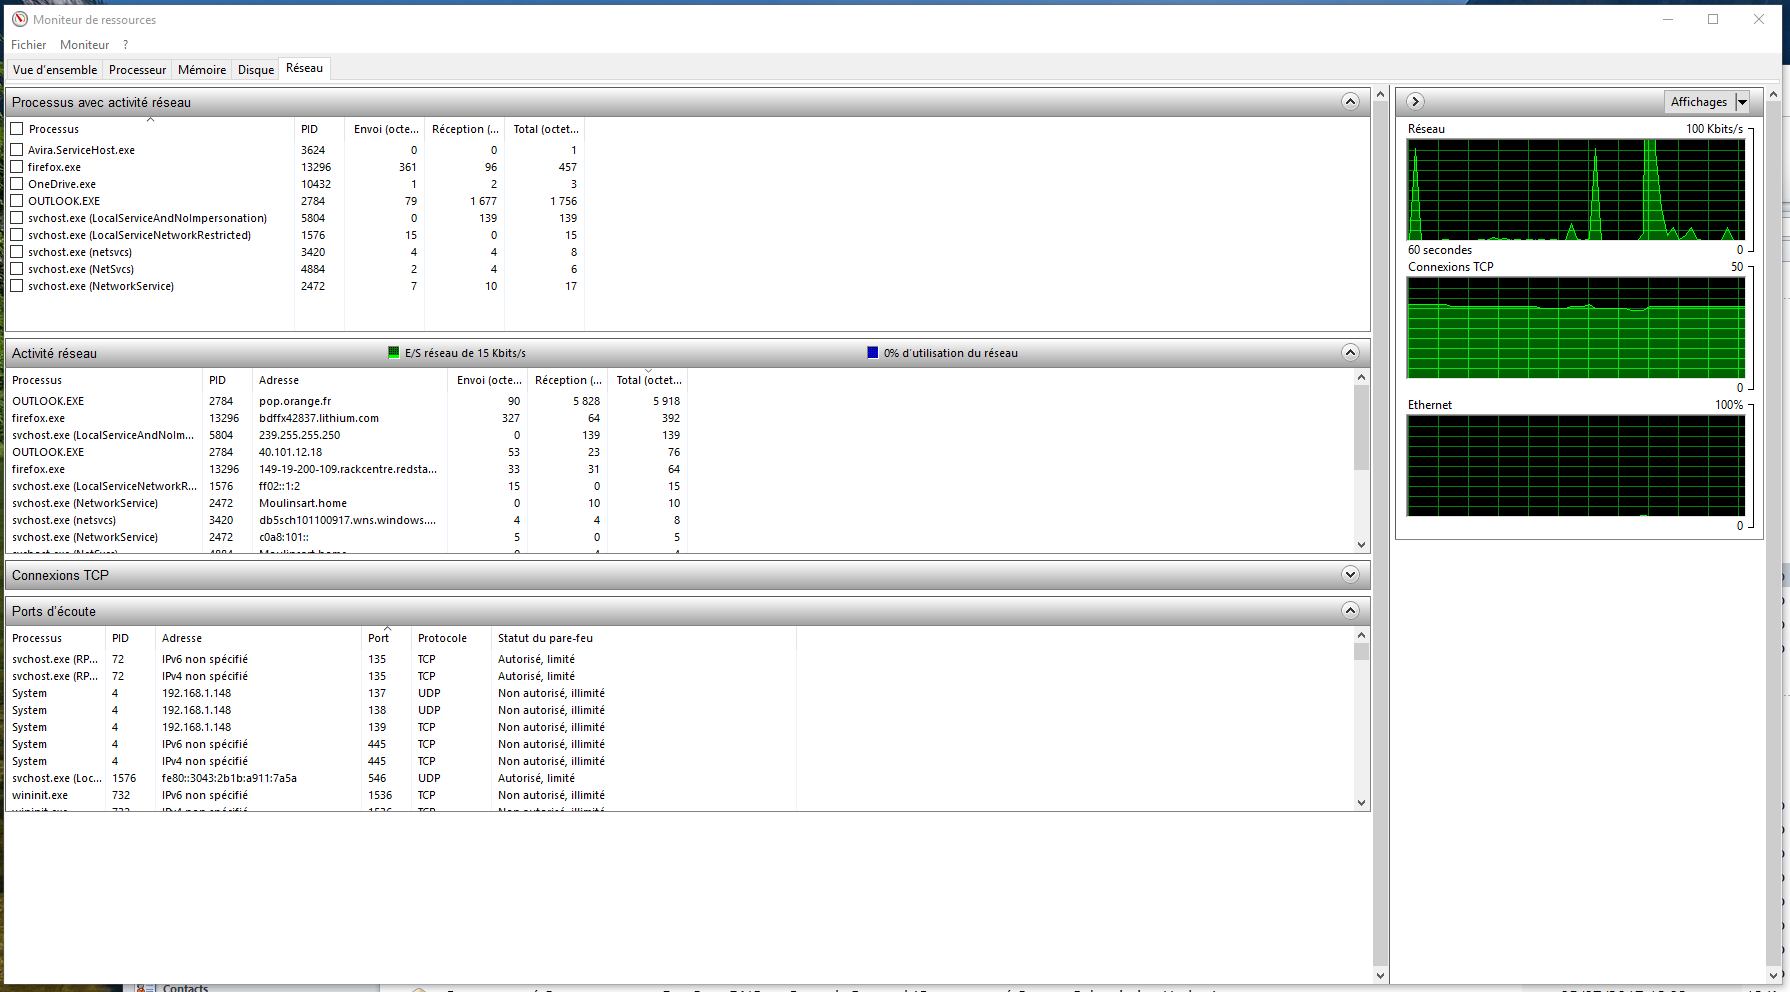Check svchost.exe (NetworkService) PID 2472 checkbox
The image size is (1790, 992).
(x=17, y=285)
